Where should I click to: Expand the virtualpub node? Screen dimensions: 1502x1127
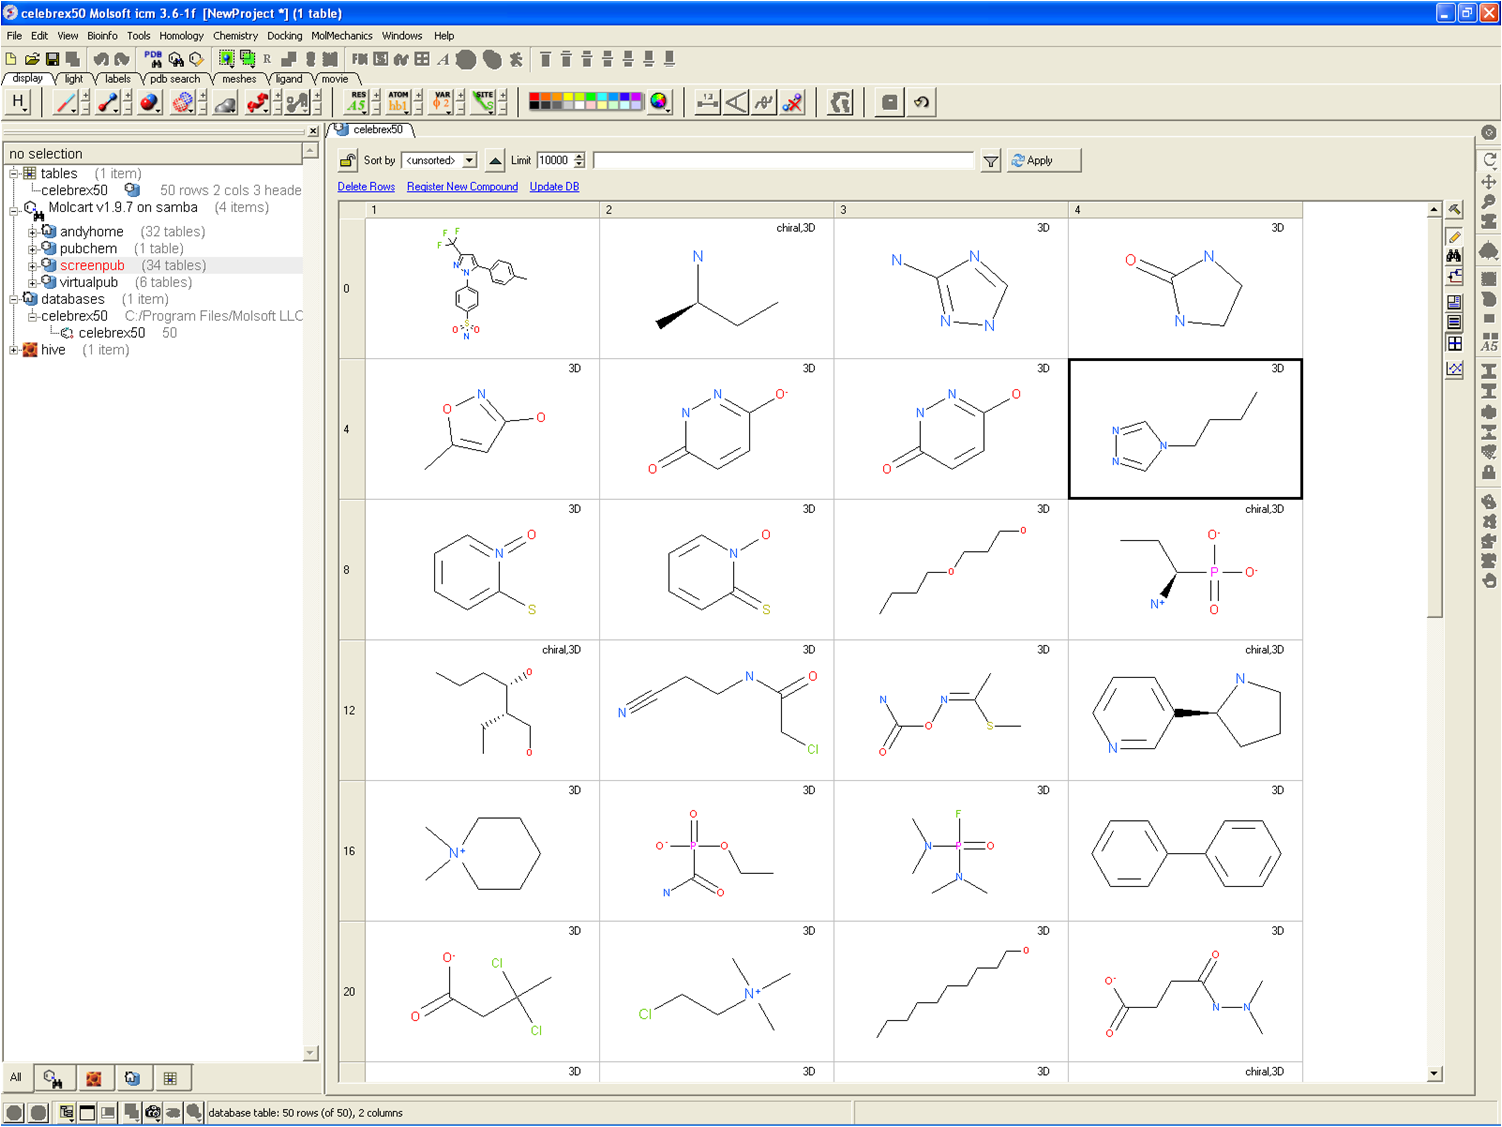[32, 283]
